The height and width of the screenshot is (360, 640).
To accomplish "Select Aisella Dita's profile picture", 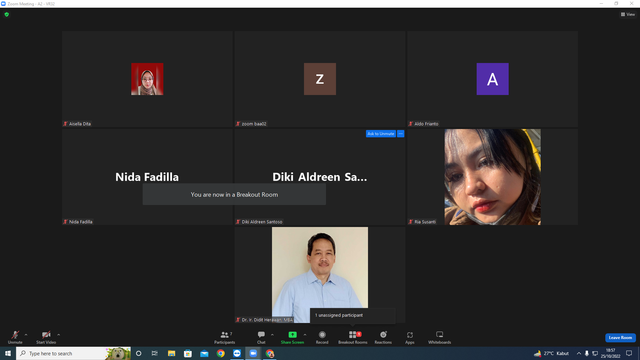I will pyautogui.click(x=147, y=79).
